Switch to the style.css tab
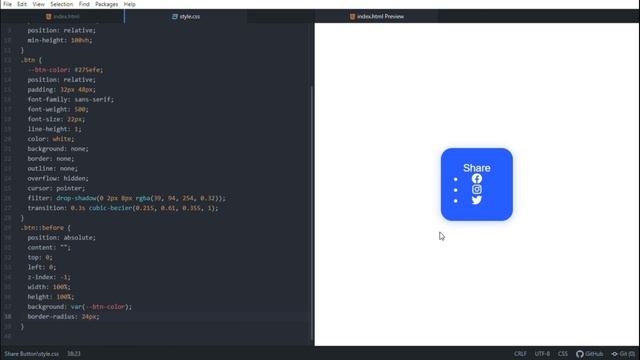 [186, 17]
